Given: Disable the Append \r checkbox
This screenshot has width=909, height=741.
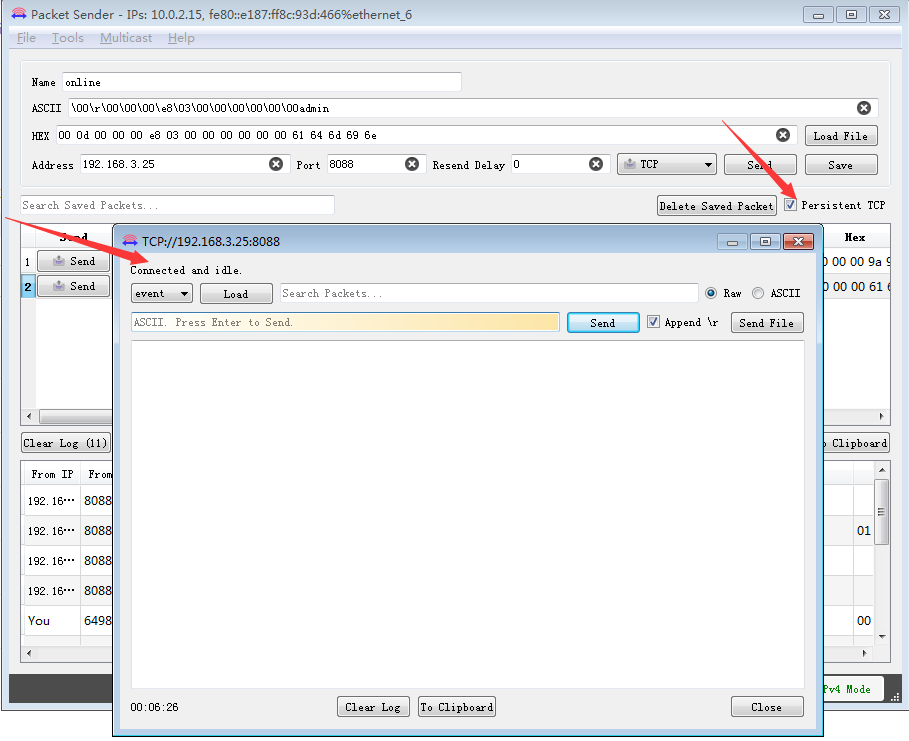Looking at the screenshot, I should (x=654, y=322).
